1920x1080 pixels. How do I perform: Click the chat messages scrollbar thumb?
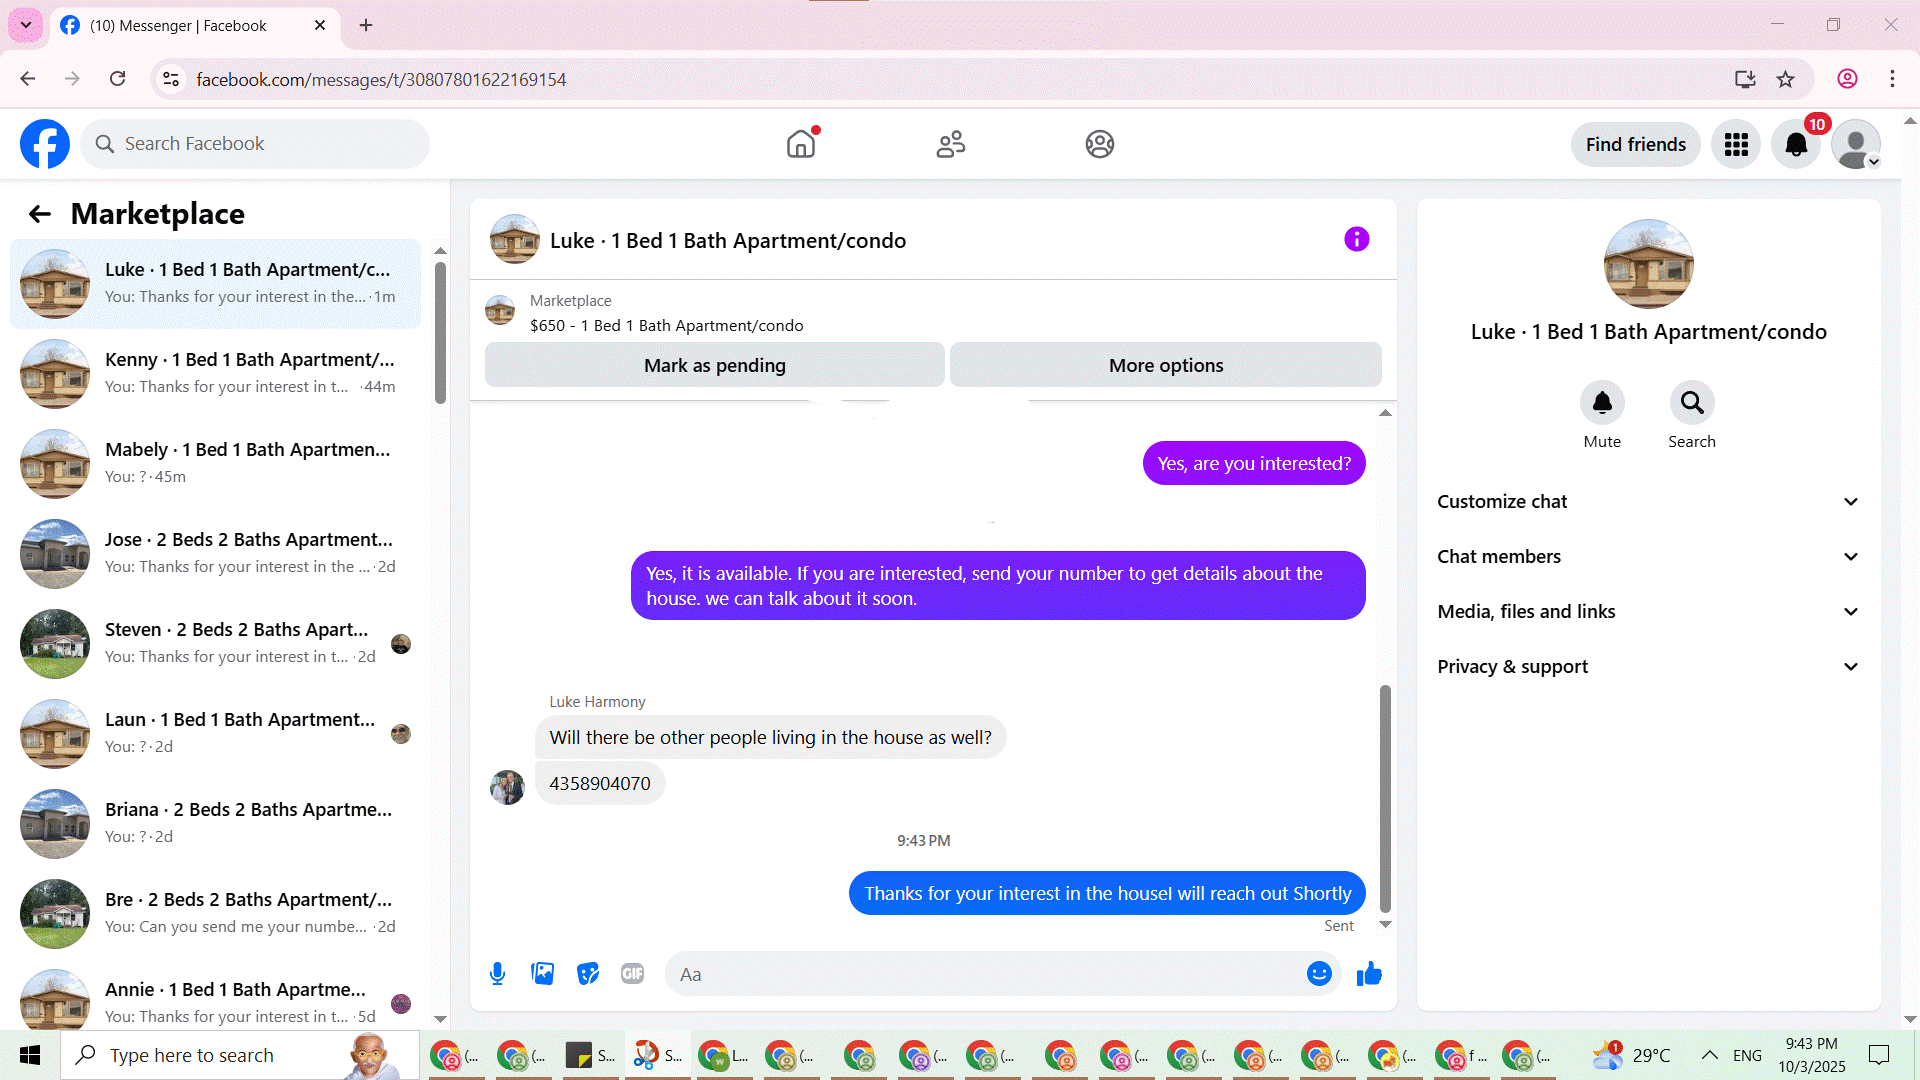click(1385, 798)
